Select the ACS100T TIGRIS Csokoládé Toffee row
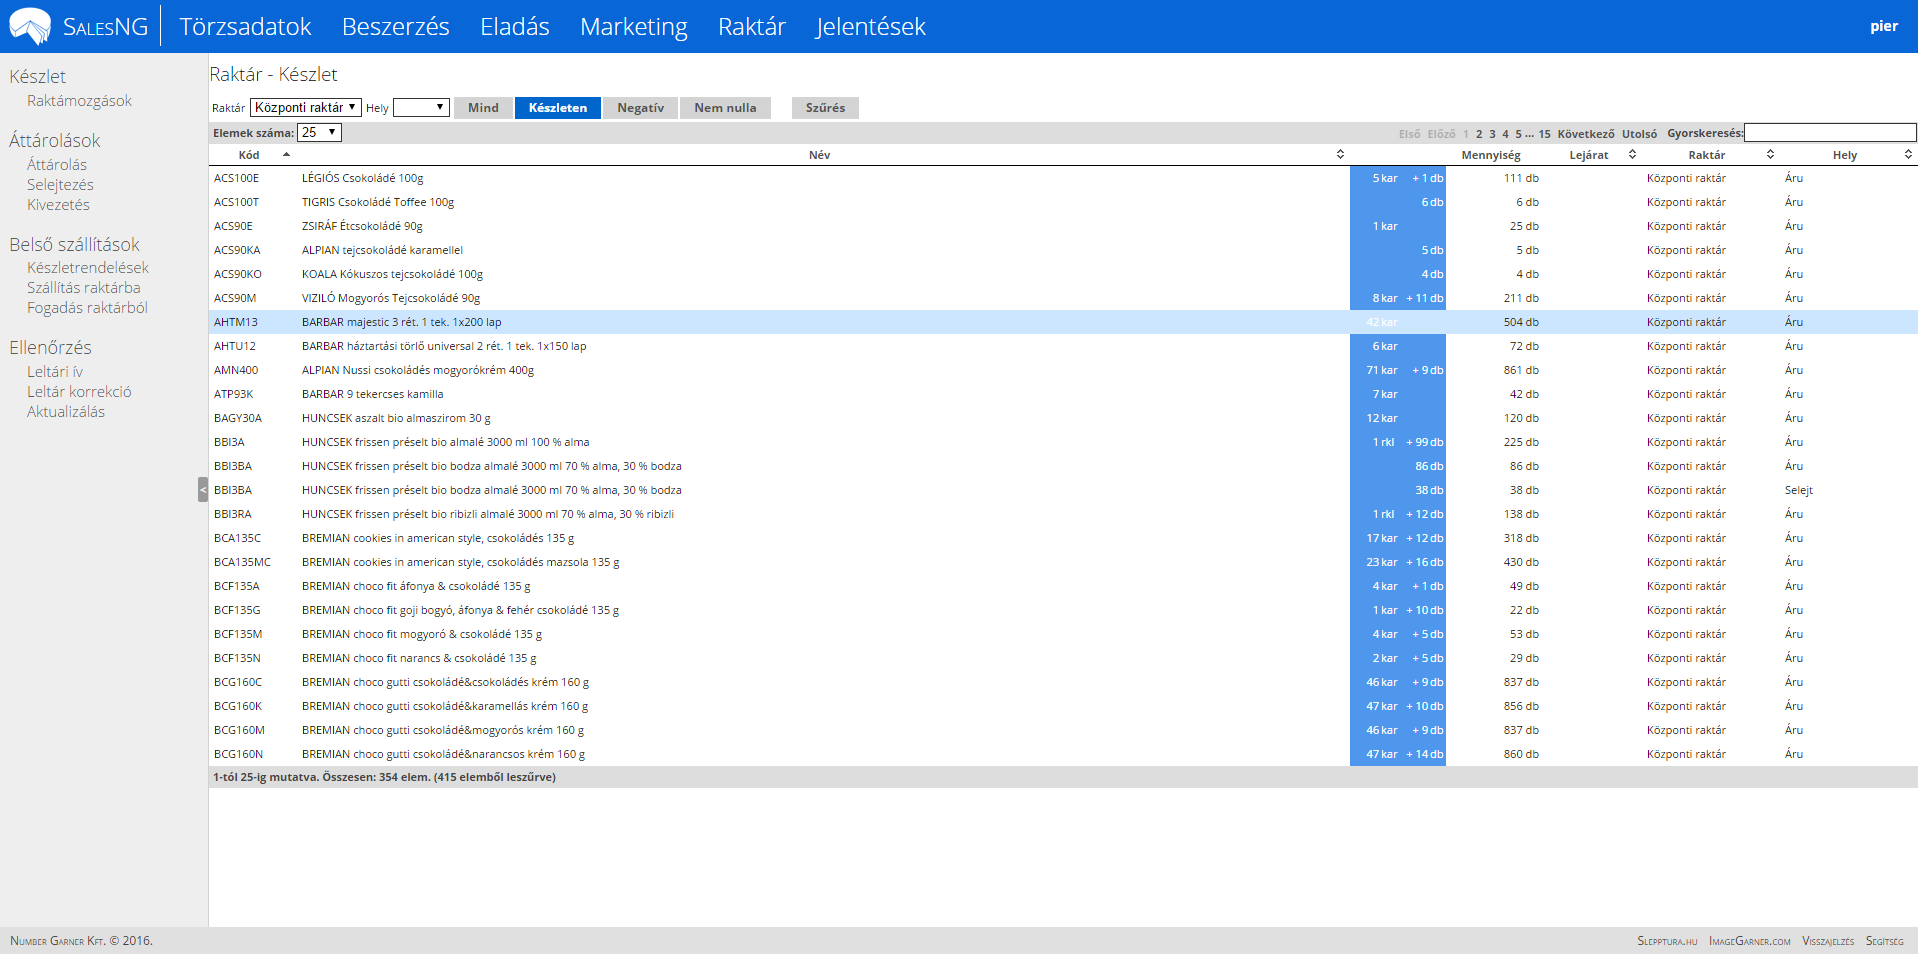The width and height of the screenshot is (1918, 954). coord(1063,202)
